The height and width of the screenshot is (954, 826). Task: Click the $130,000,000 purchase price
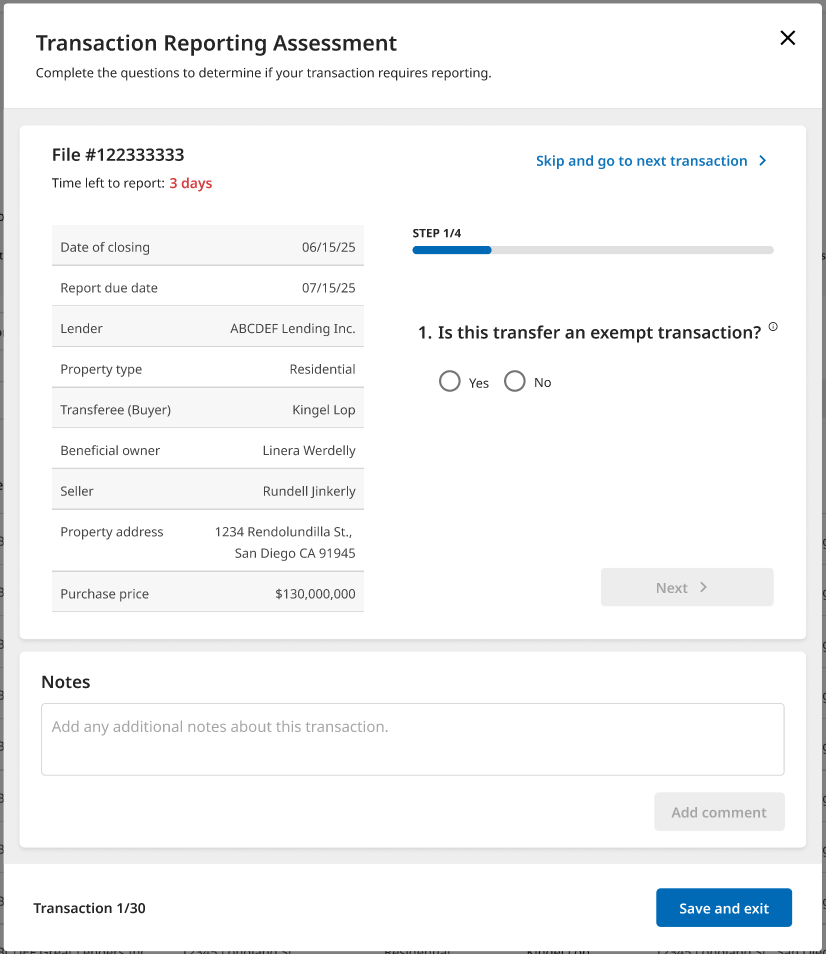tap(315, 594)
